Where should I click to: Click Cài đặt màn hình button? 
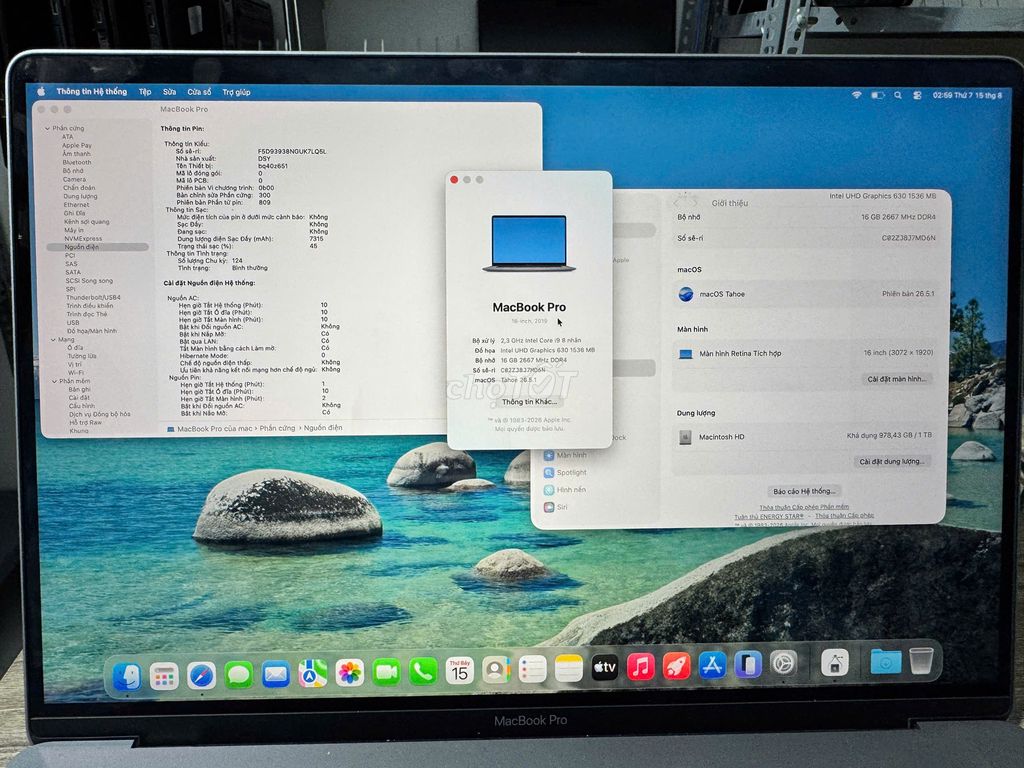pyautogui.click(x=897, y=379)
